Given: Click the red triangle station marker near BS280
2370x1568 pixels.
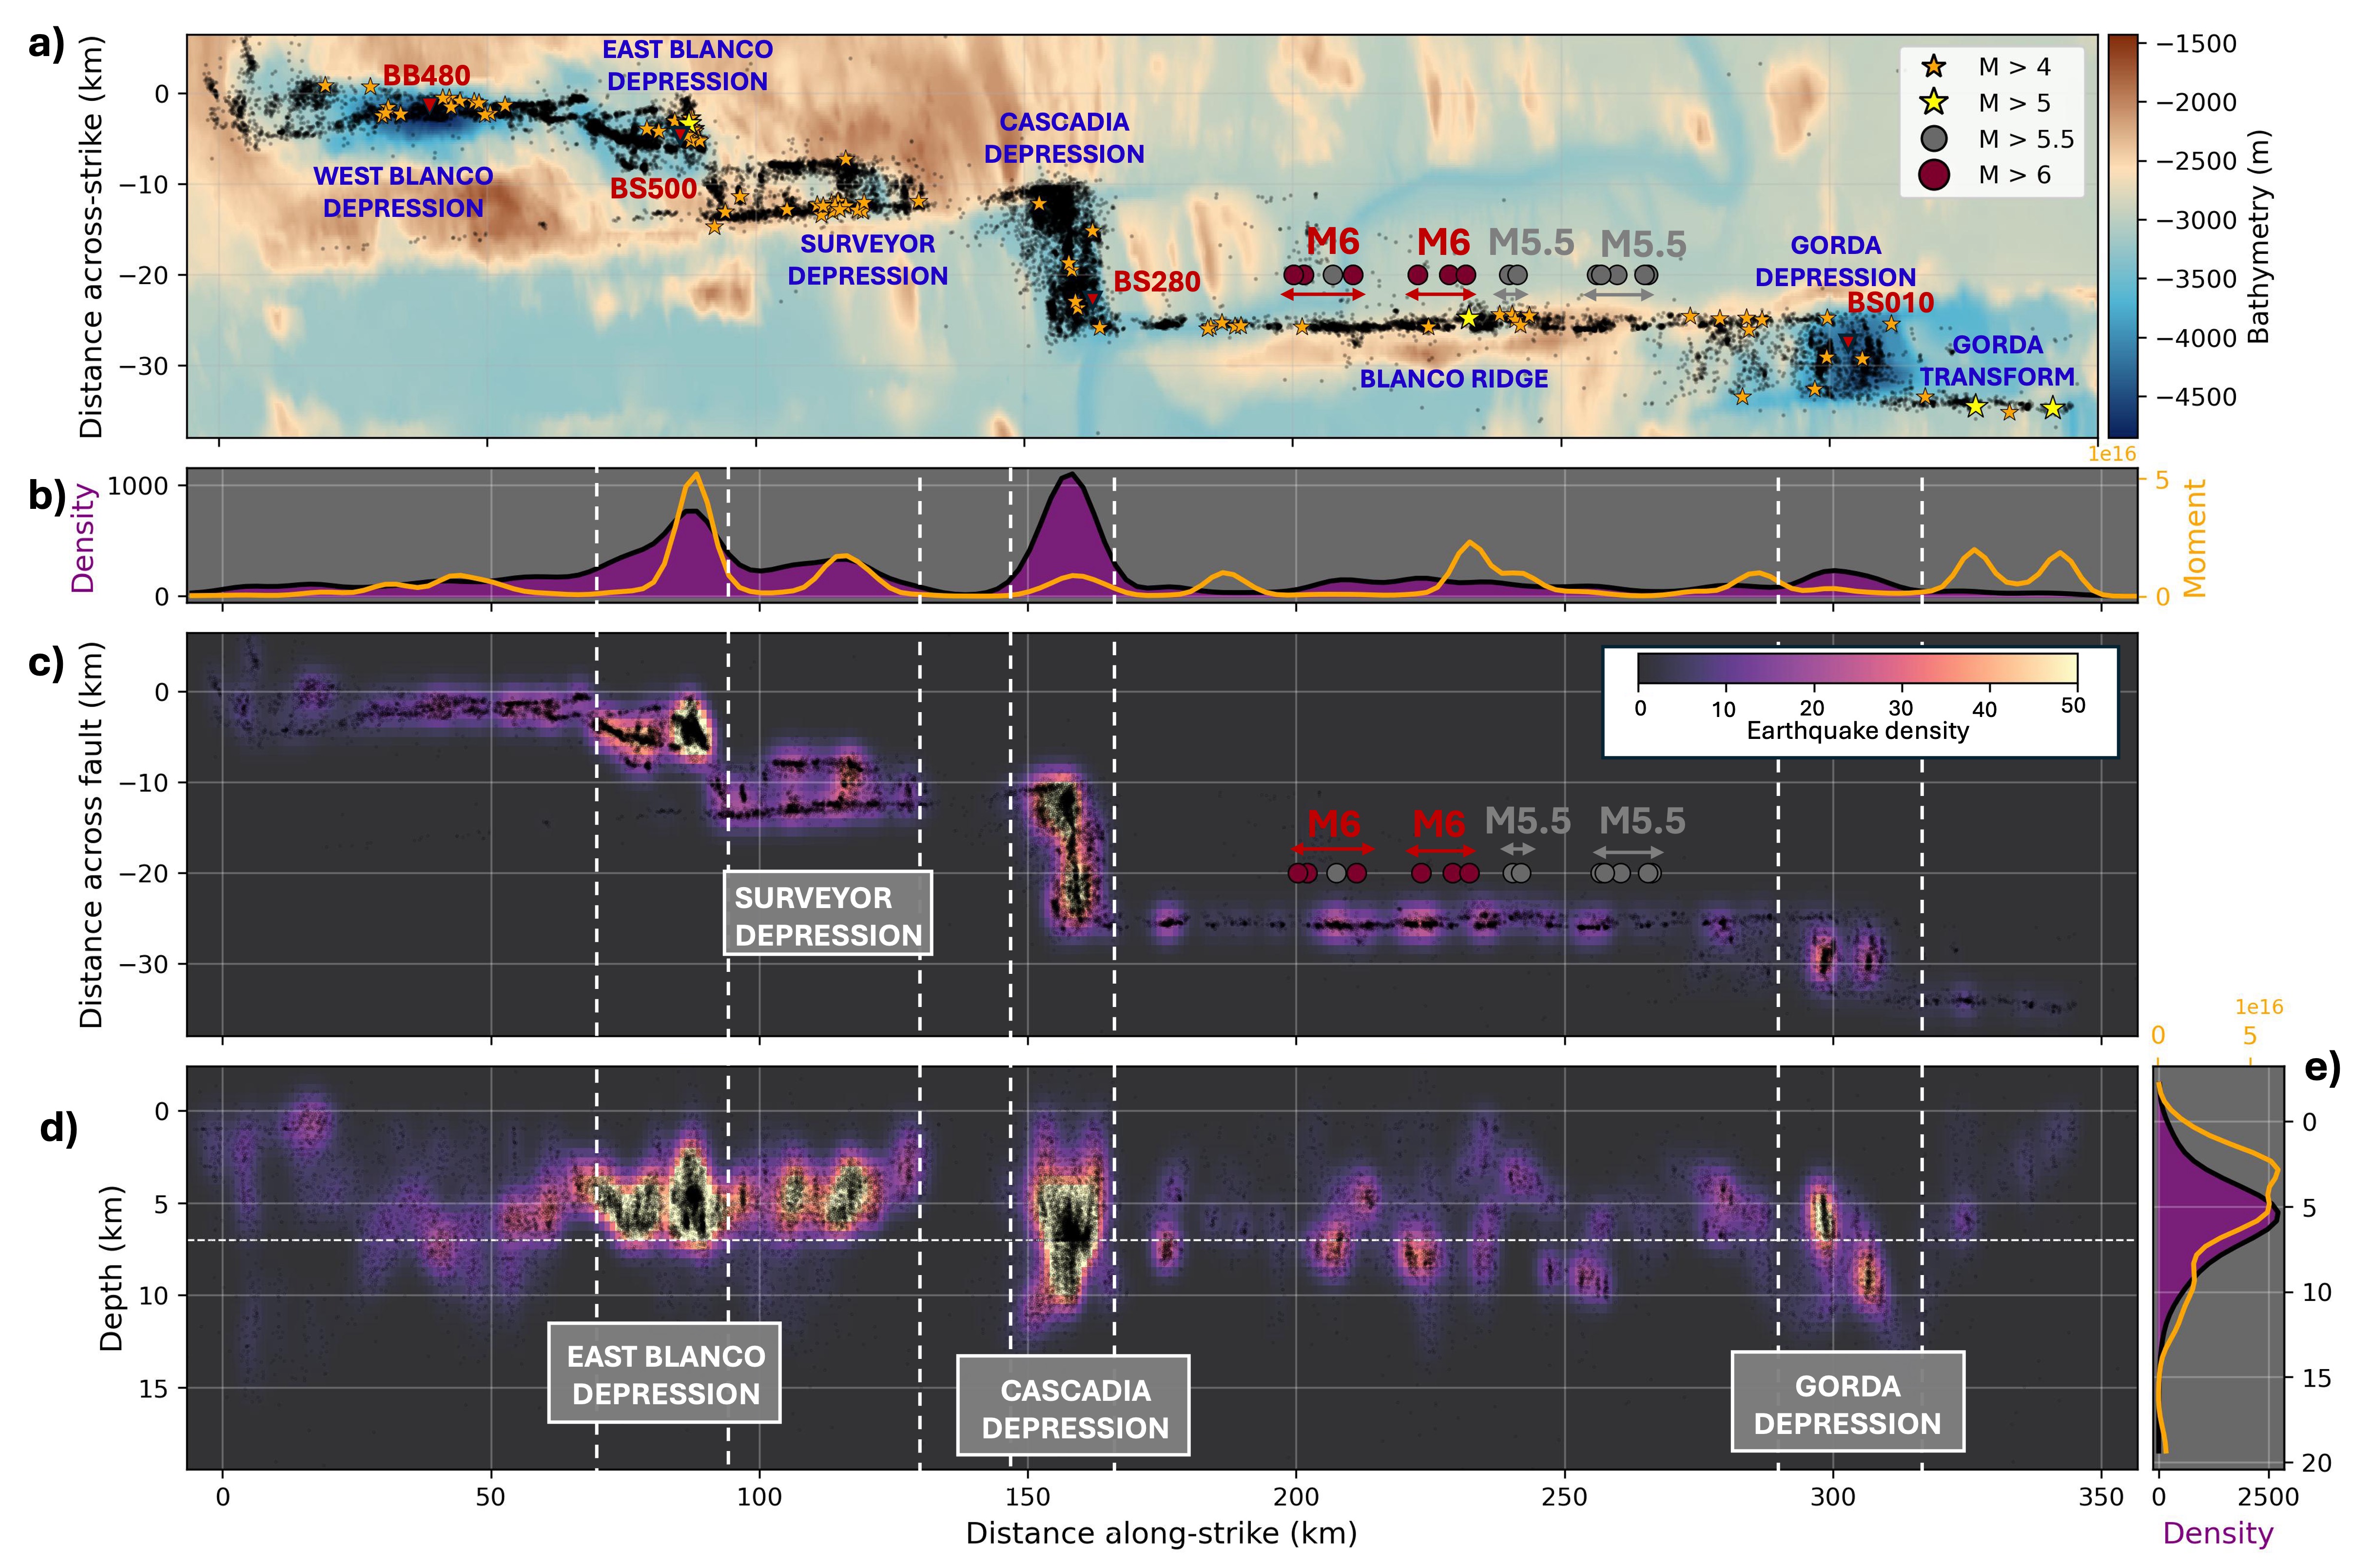Looking at the screenshot, I should pos(1092,298).
